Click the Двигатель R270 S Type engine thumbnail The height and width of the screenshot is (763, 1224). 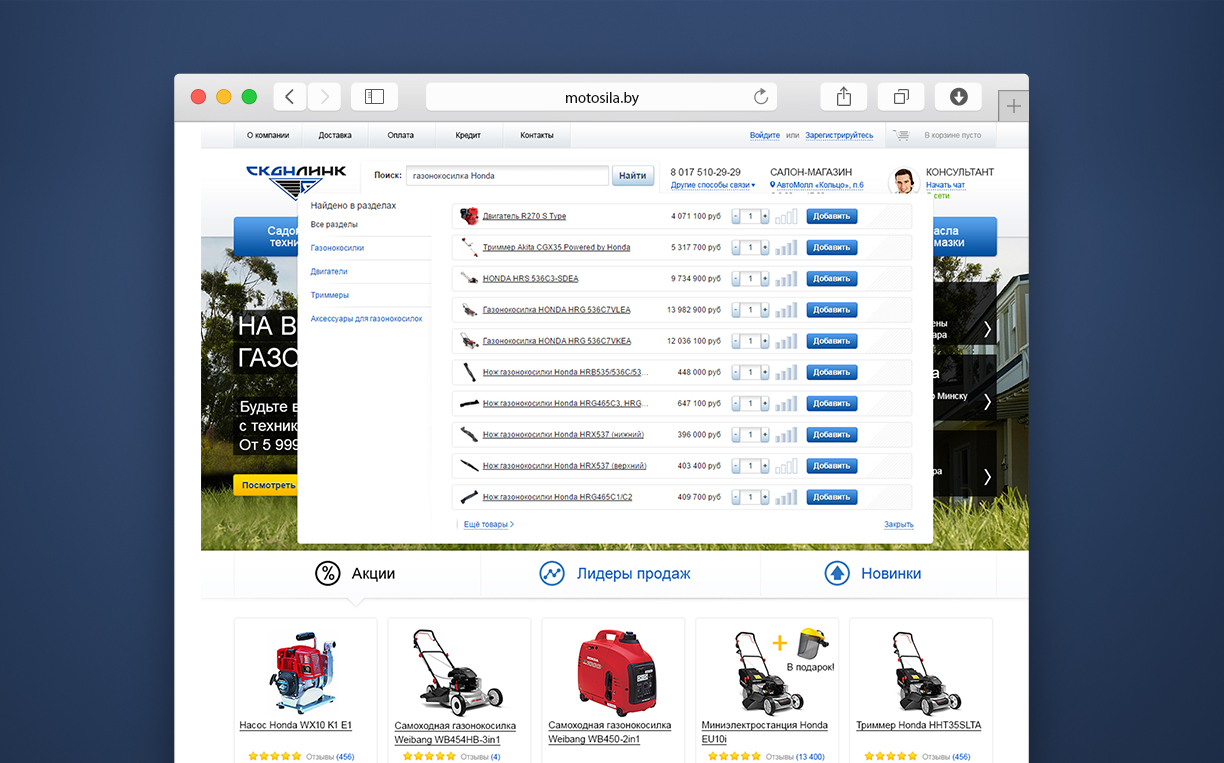click(469, 216)
